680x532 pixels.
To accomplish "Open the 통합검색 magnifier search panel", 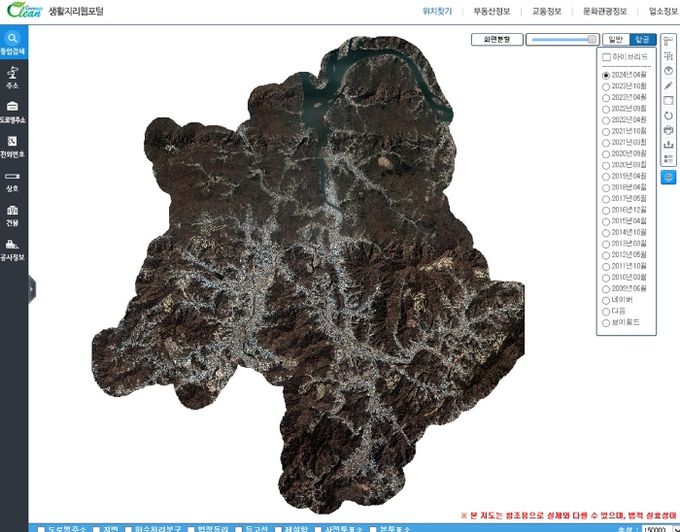I will pos(13,42).
